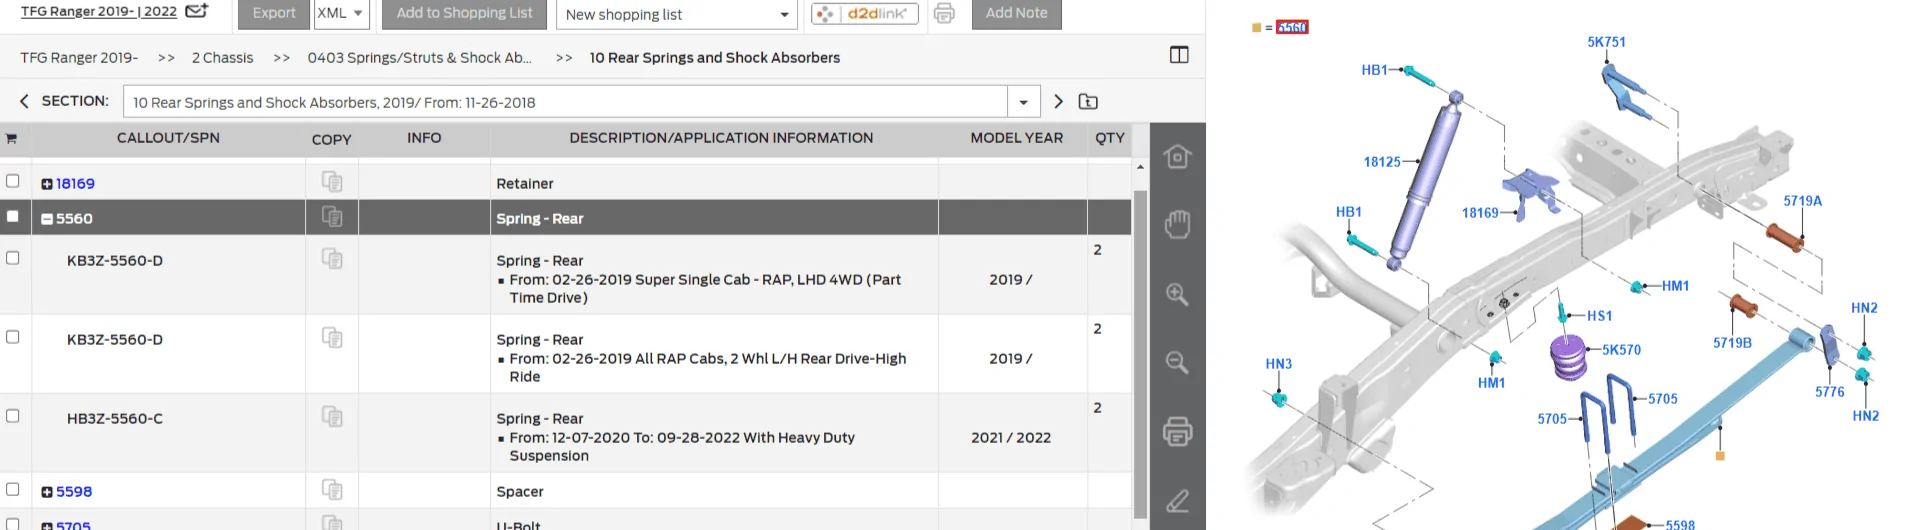Reset the diagram view with the home icon
1918x530 pixels.
[1178, 157]
